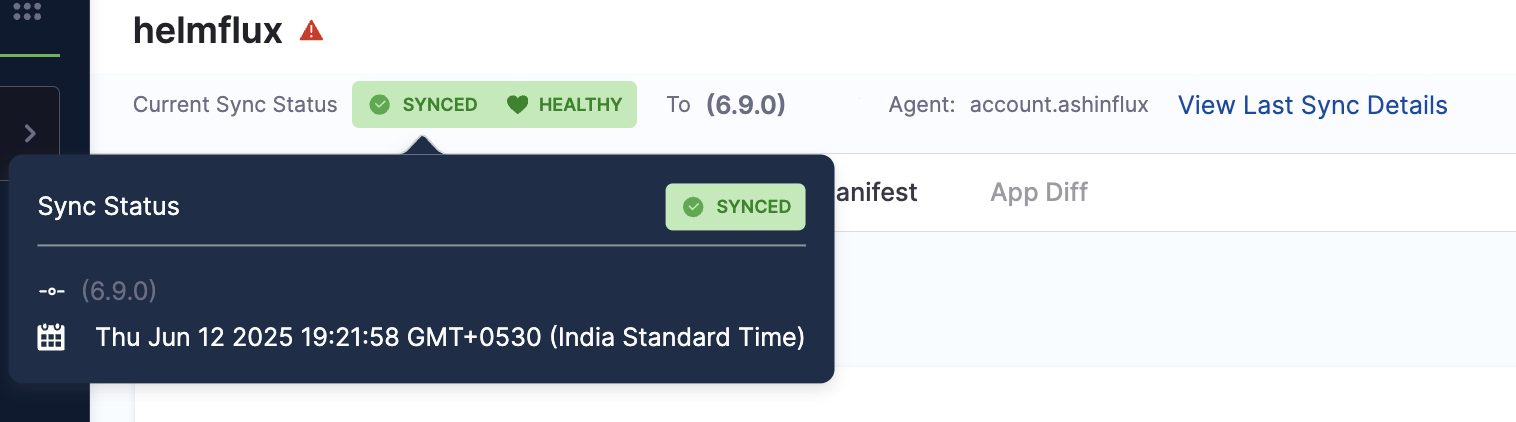Select the account.ashinflux agent name
The width and height of the screenshot is (1516, 422).
coord(1059,105)
